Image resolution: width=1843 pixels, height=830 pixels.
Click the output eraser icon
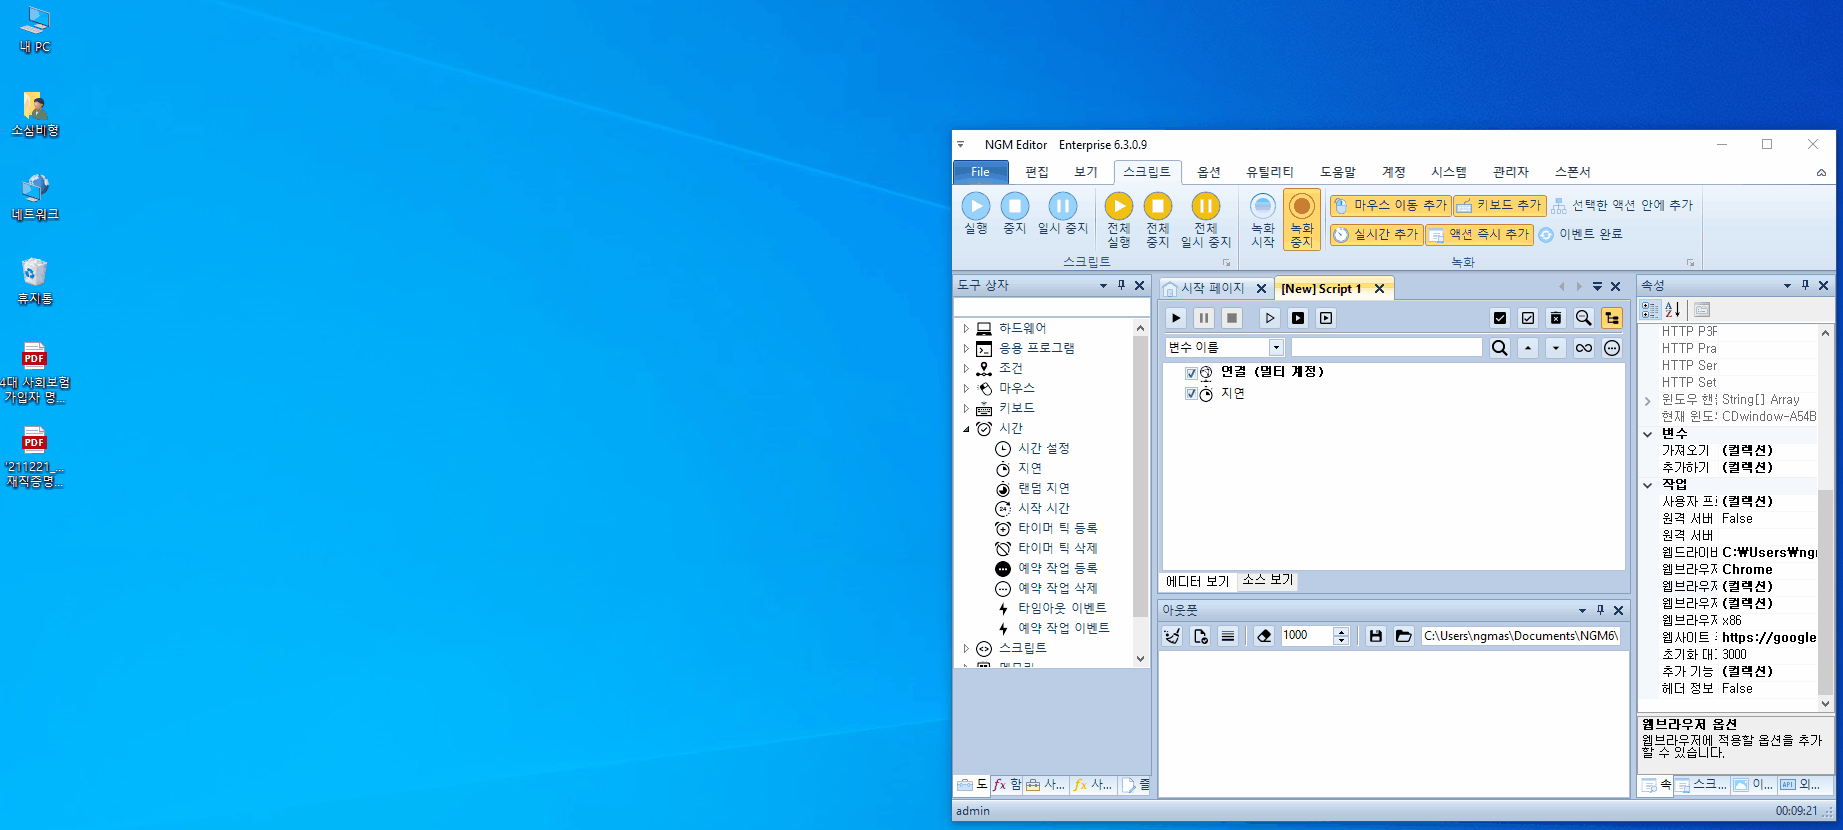pyautogui.click(x=1264, y=636)
